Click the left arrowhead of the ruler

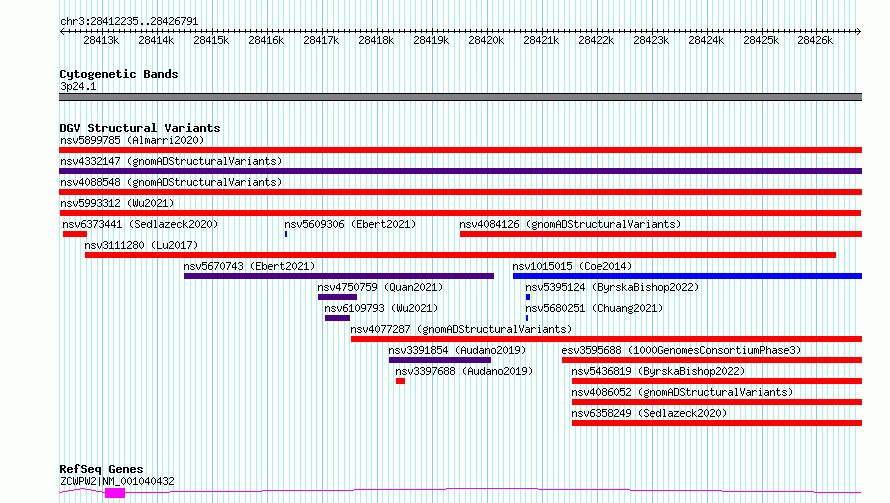(x=62, y=31)
